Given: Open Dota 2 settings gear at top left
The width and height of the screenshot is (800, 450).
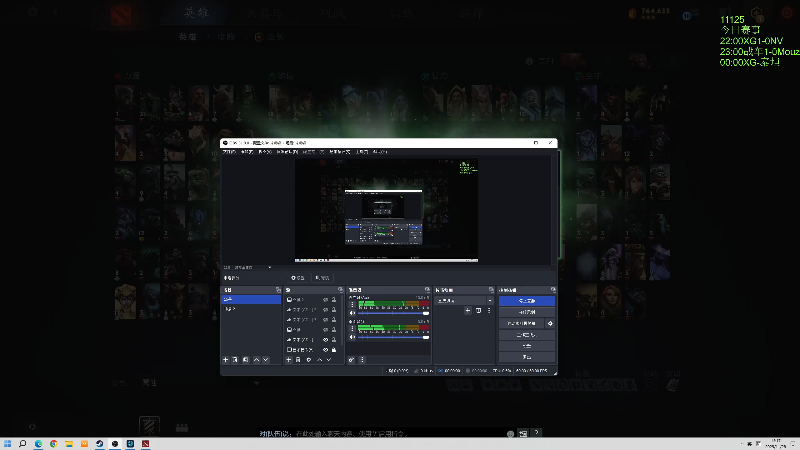Looking at the screenshot, I should click(33, 12).
